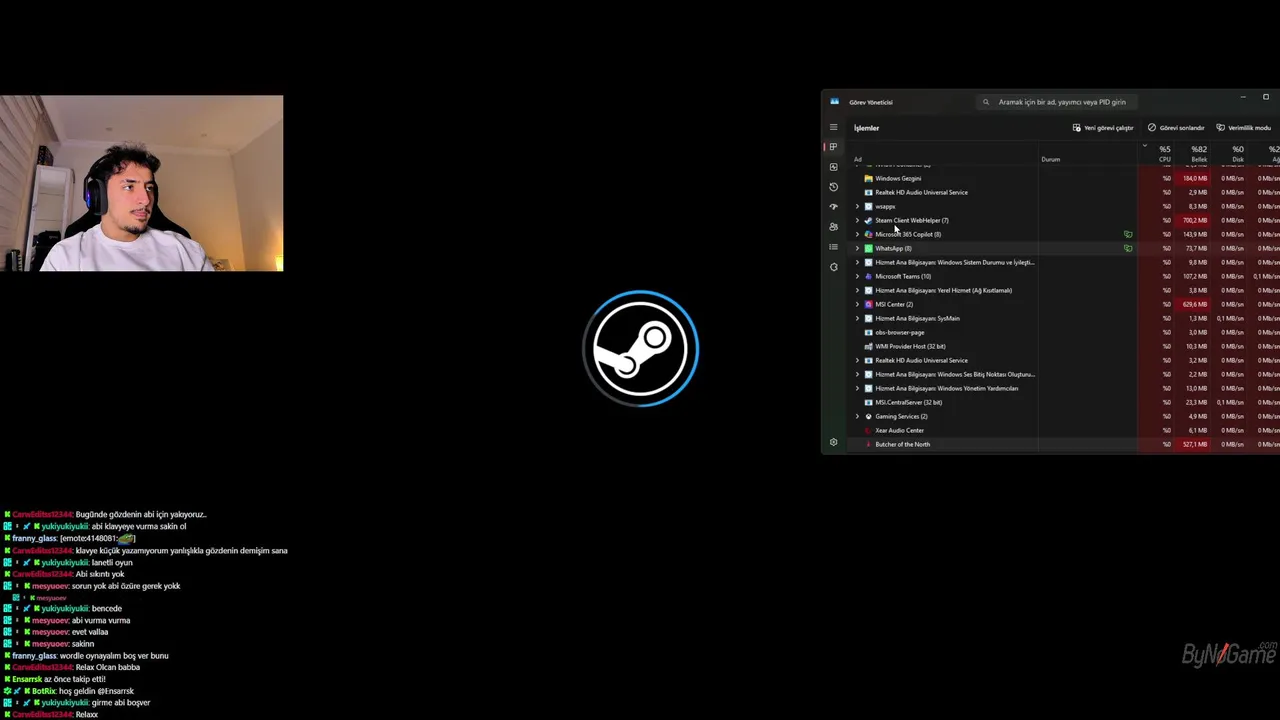Screen dimensions: 1280x720
Task: Expand the MSI Center (2) group
Action: [x=857, y=304]
